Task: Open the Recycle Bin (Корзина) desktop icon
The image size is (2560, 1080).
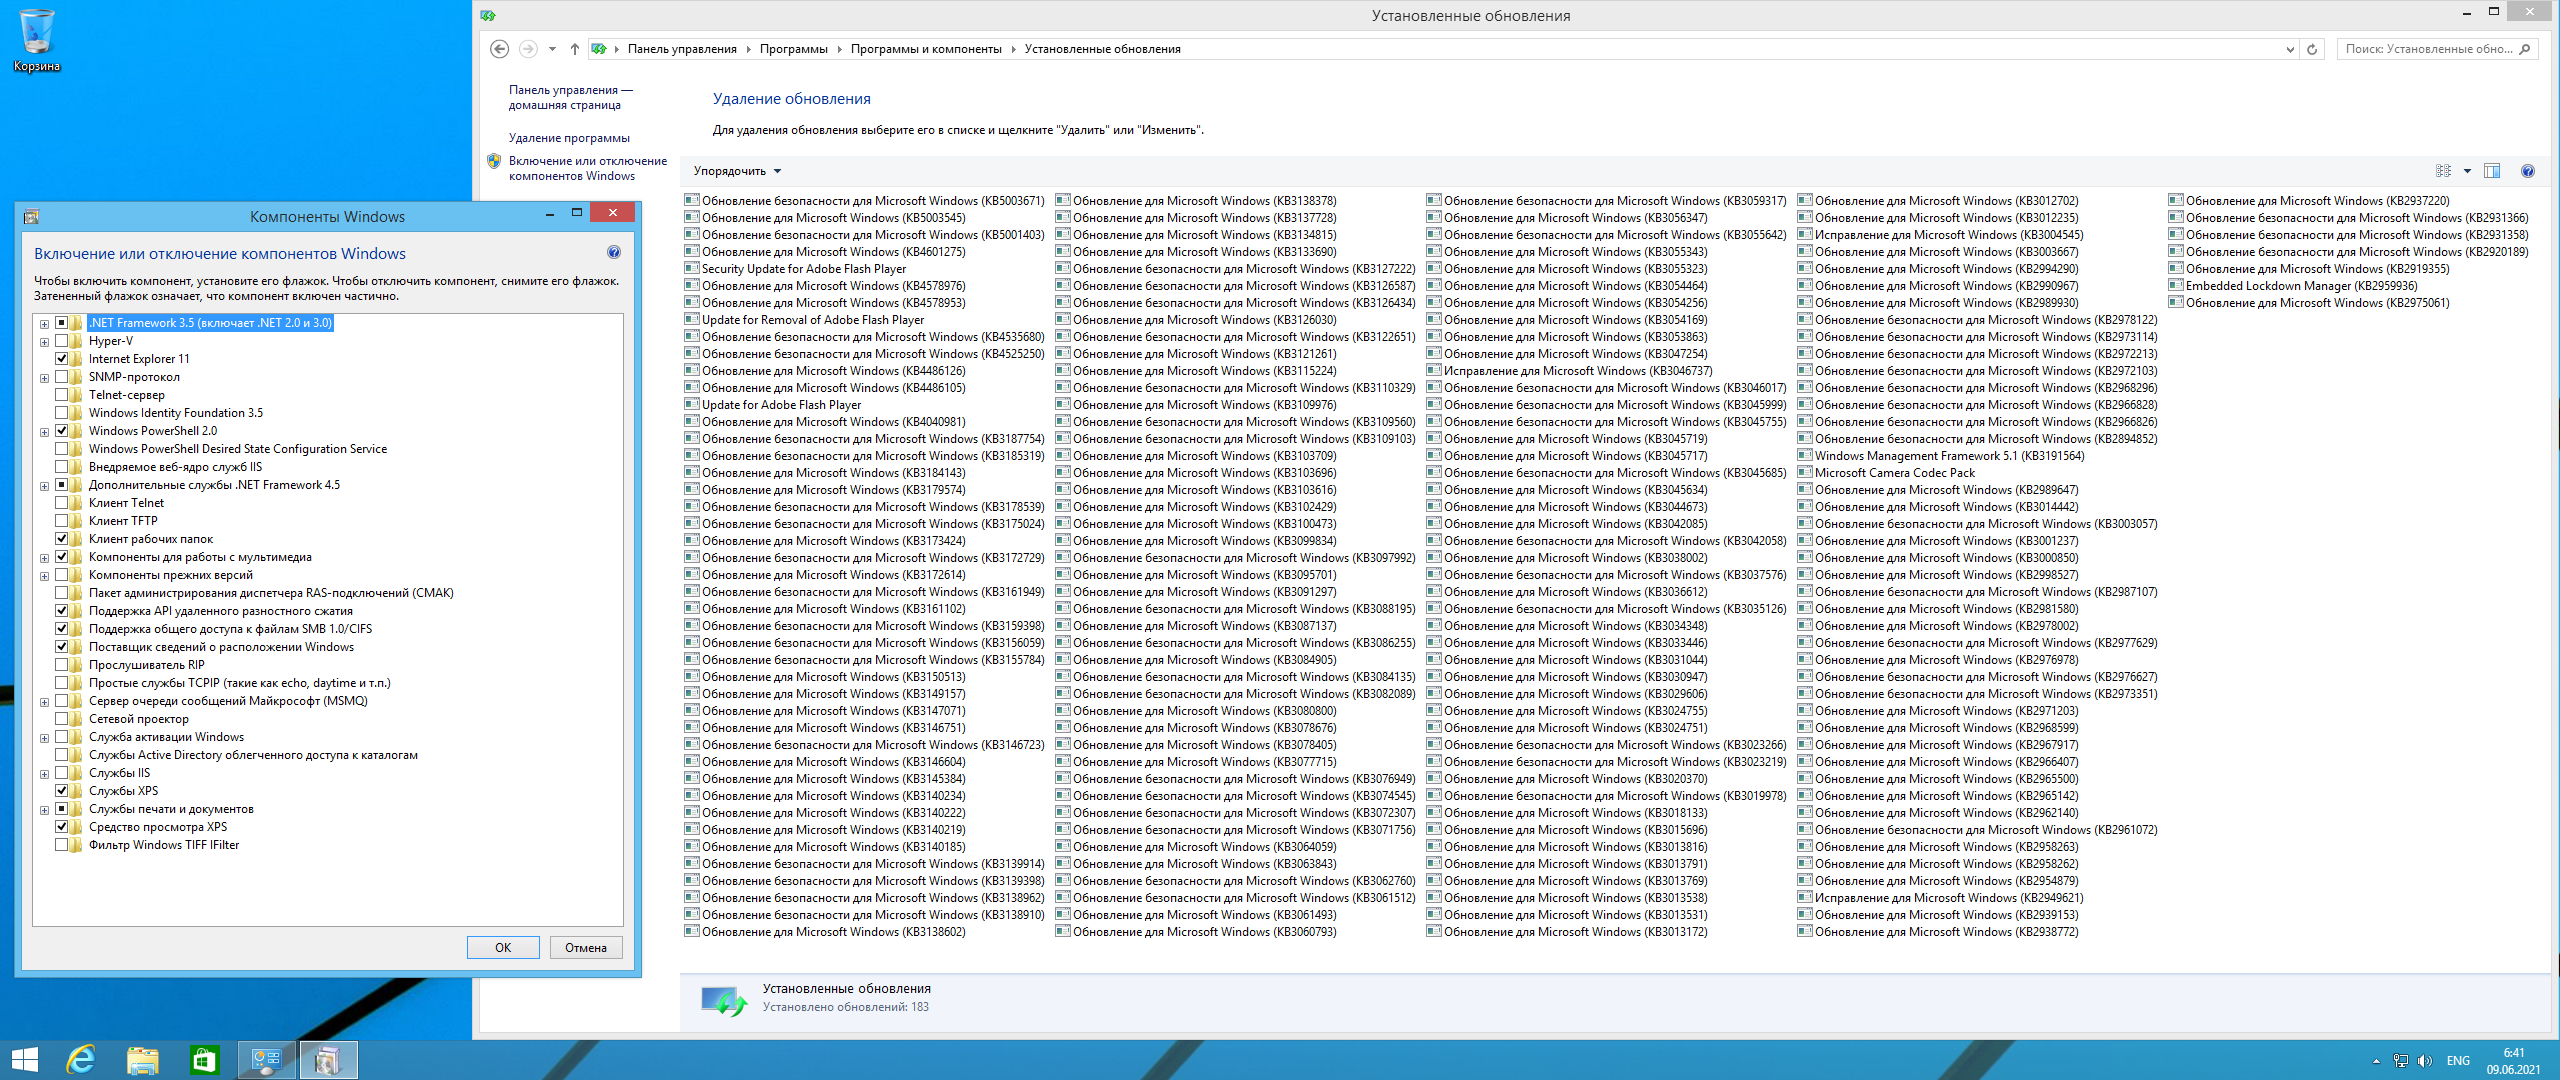Action: pos(37,40)
